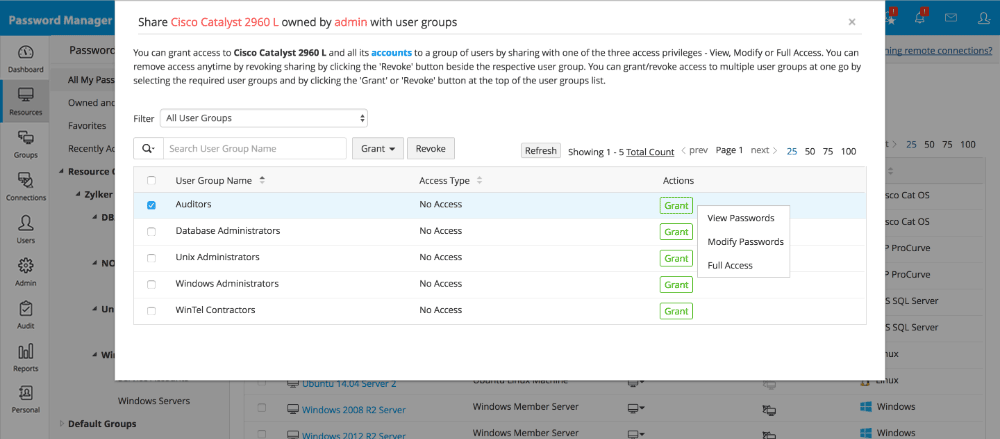Screen dimensions: 1000x439
Task: Go to Groups in the sidebar
Action: click(26, 143)
